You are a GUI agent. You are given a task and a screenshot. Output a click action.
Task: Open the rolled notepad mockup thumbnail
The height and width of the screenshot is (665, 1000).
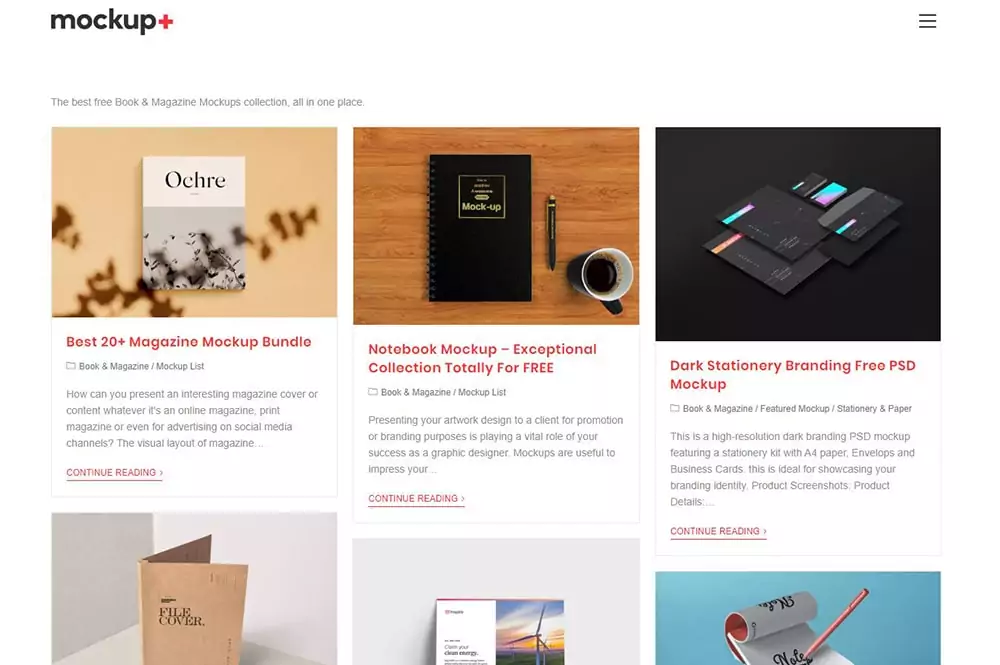798,618
